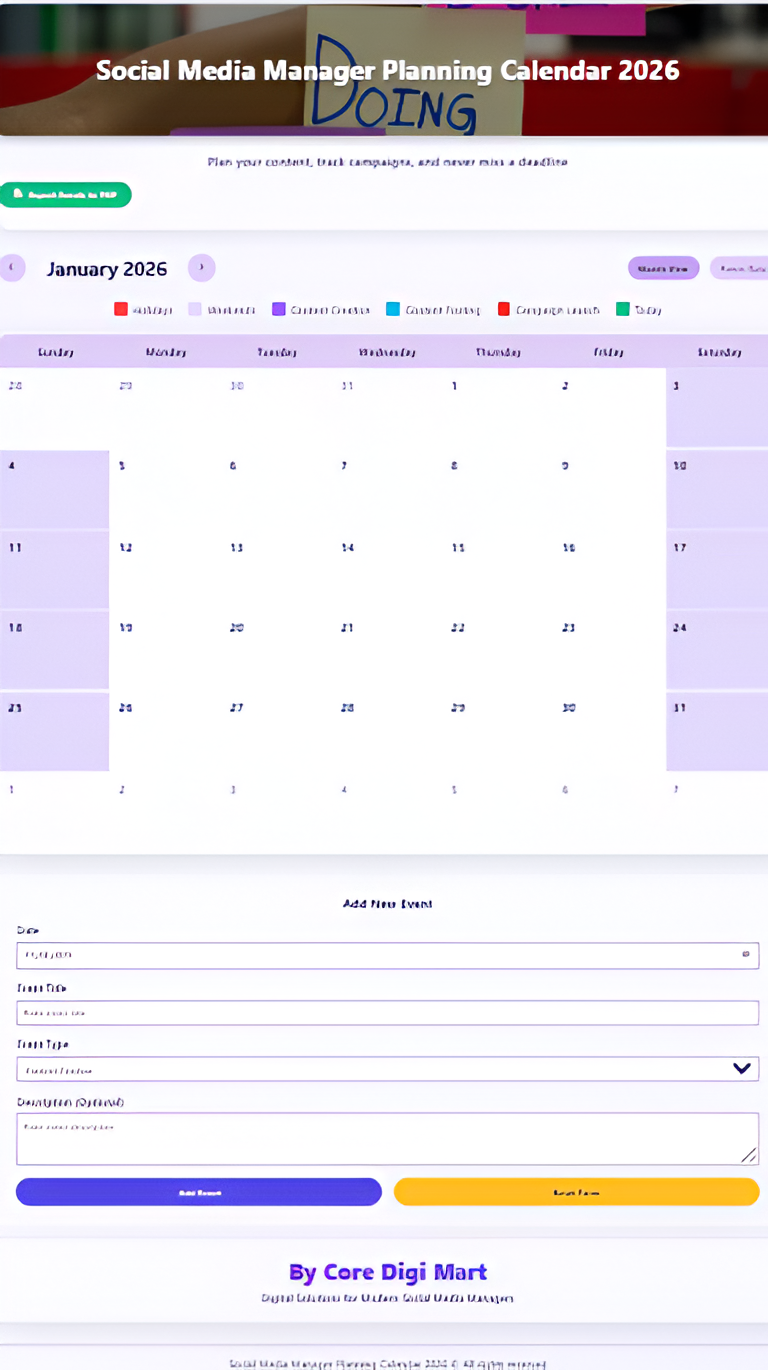The height and width of the screenshot is (1370, 768).
Task: Click the January 2026 month heading
Action: click(x=107, y=269)
